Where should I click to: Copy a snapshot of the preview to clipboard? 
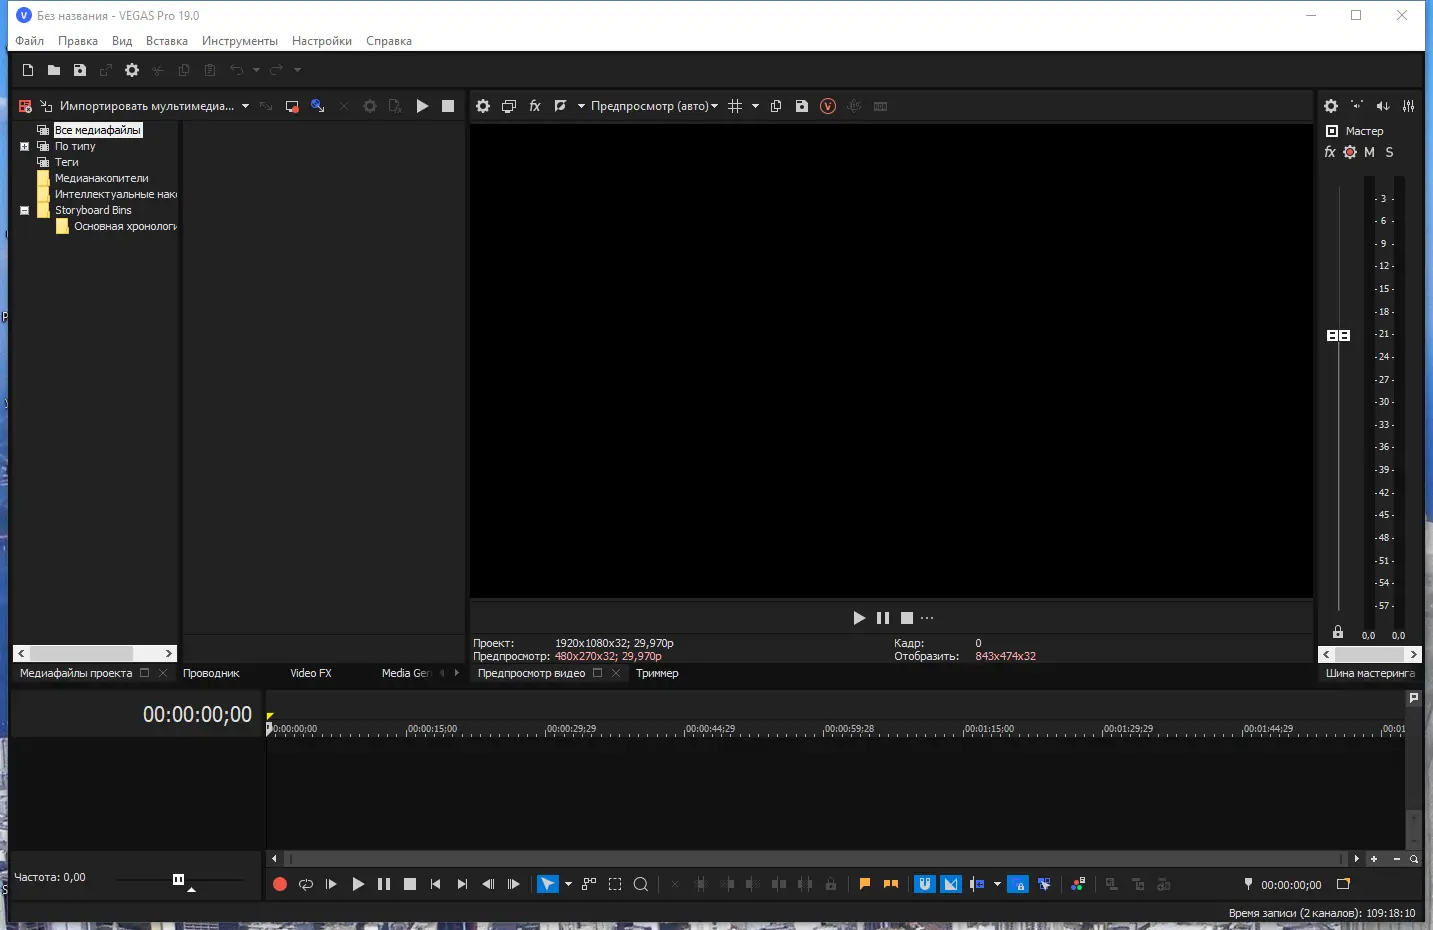click(778, 106)
